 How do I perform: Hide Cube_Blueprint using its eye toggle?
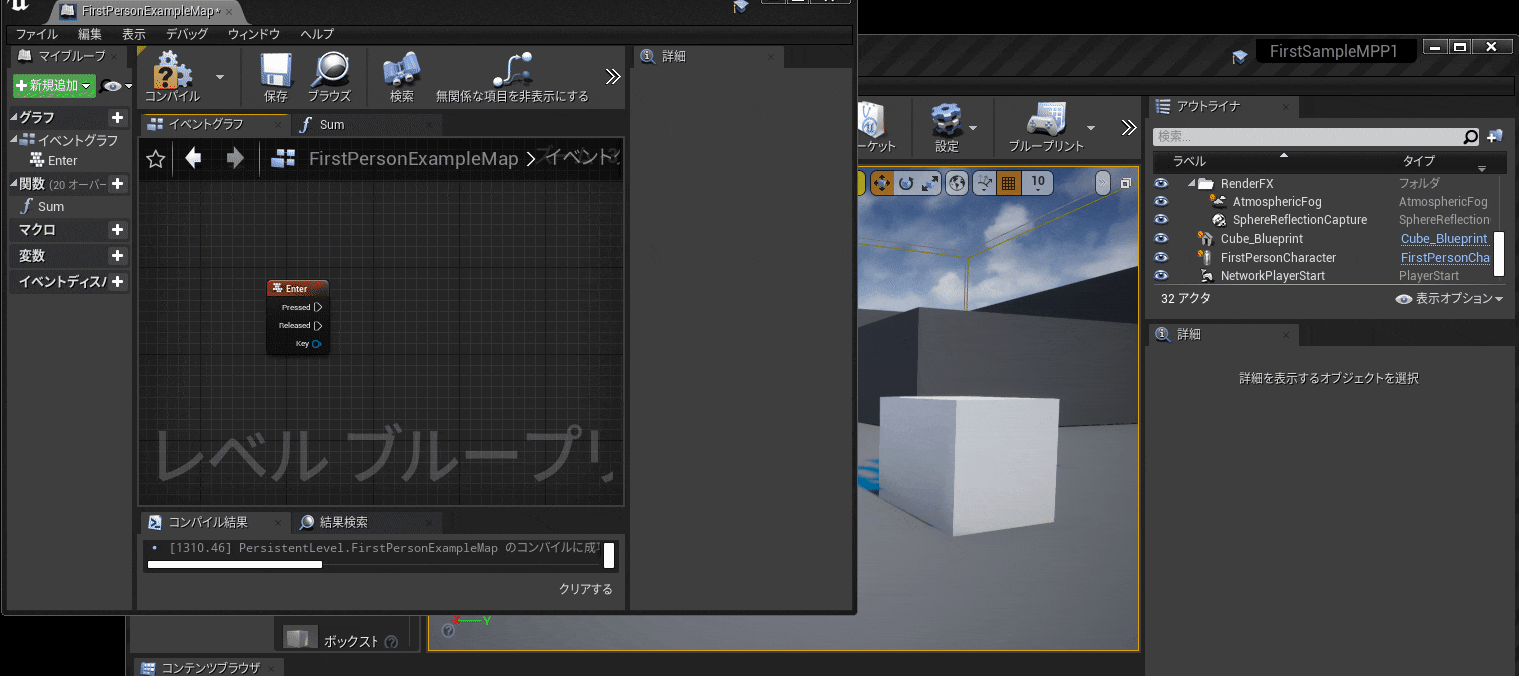point(1161,238)
